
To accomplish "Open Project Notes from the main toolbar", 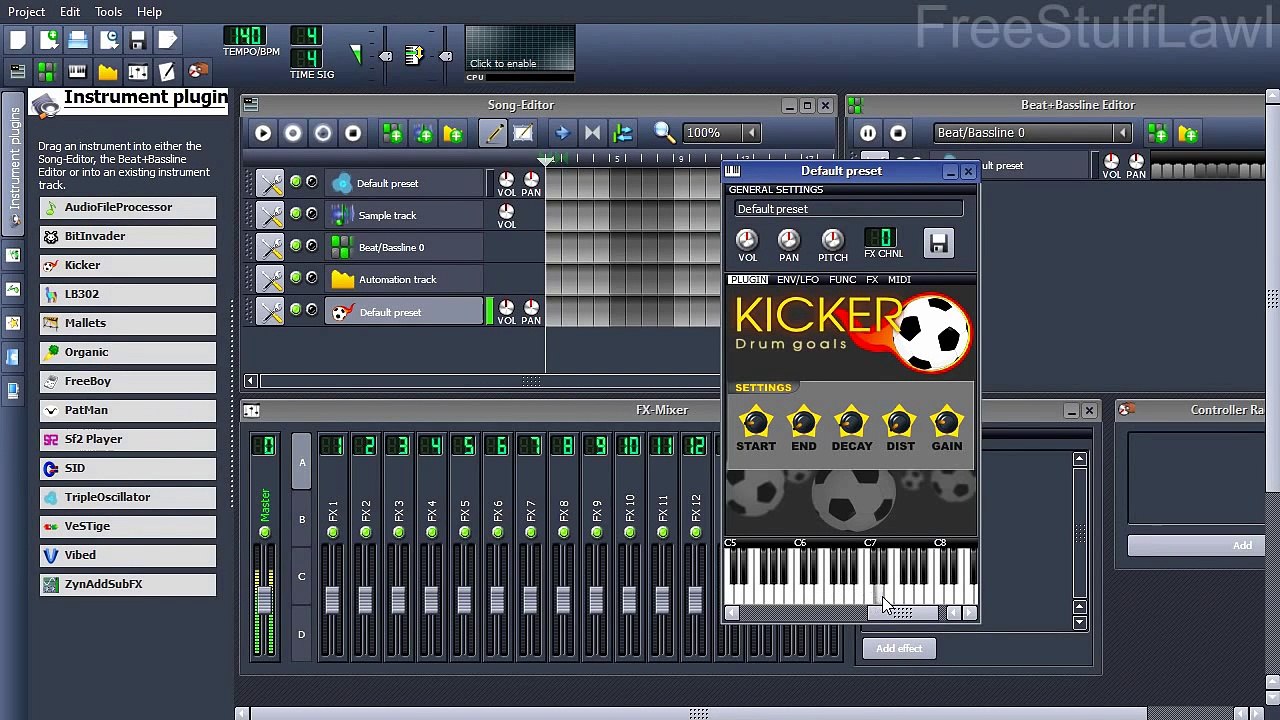I will pos(168,71).
